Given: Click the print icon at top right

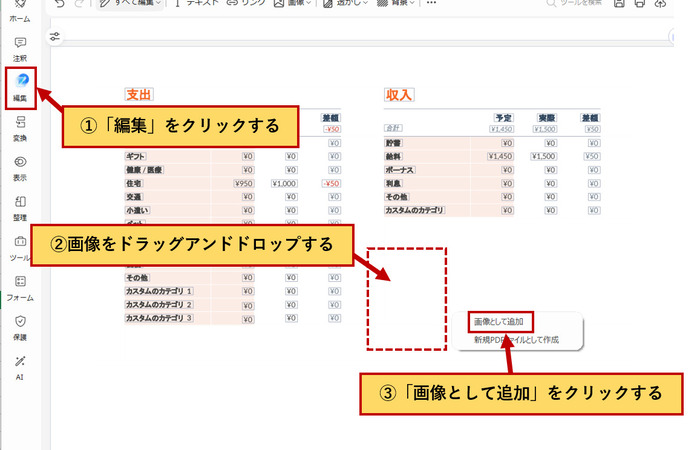Looking at the screenshot, I should [x=640, y=5].
